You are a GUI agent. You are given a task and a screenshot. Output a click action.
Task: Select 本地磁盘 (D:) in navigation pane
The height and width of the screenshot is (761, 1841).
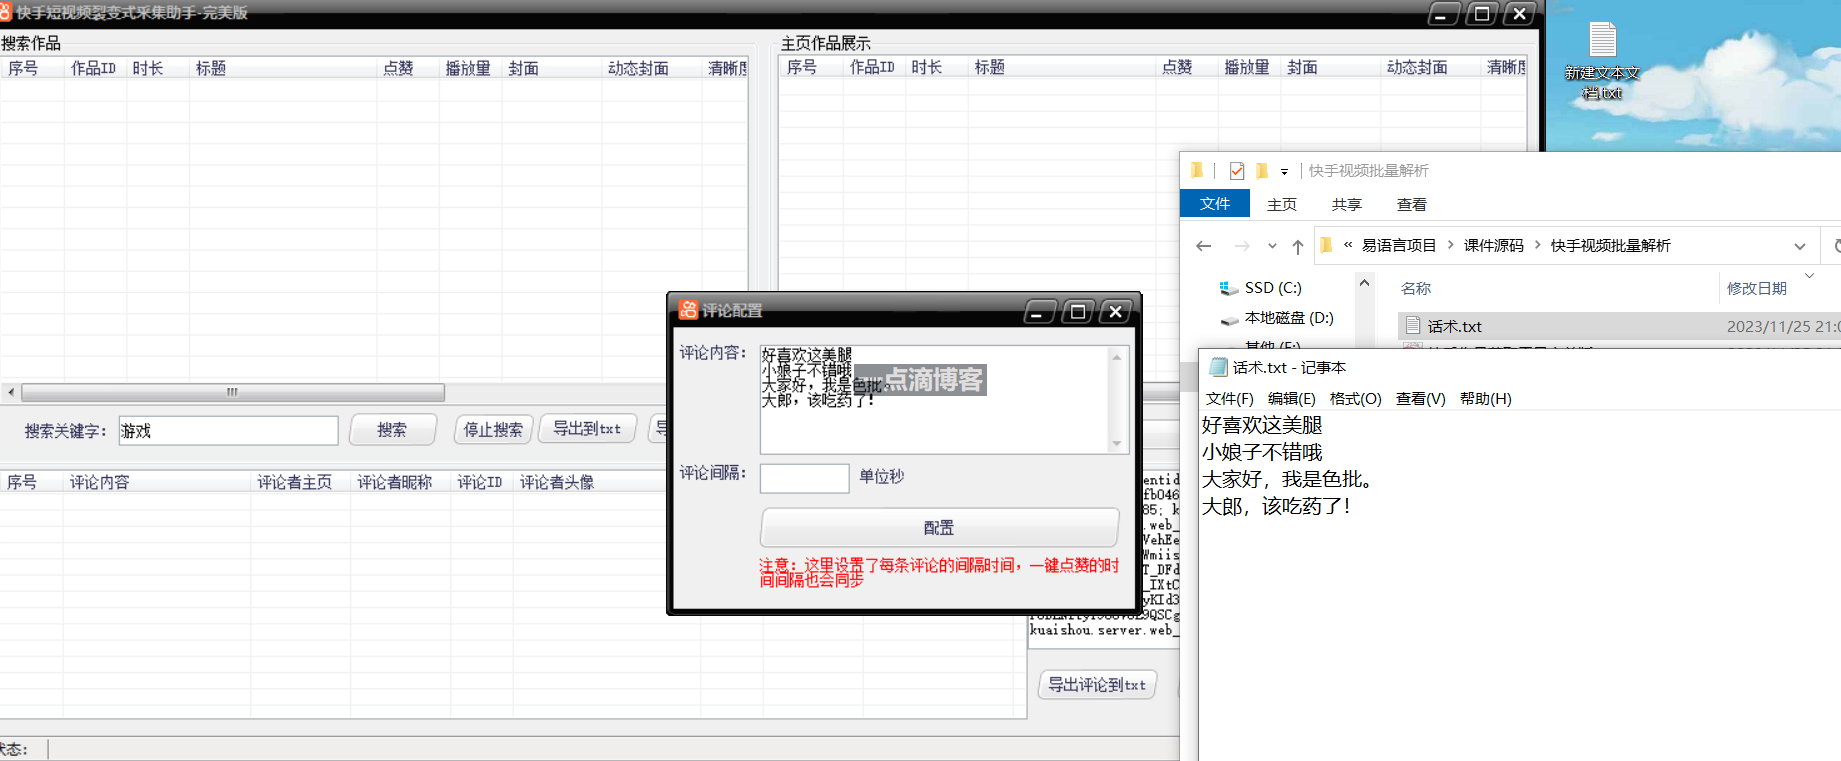coord(1289,318)
